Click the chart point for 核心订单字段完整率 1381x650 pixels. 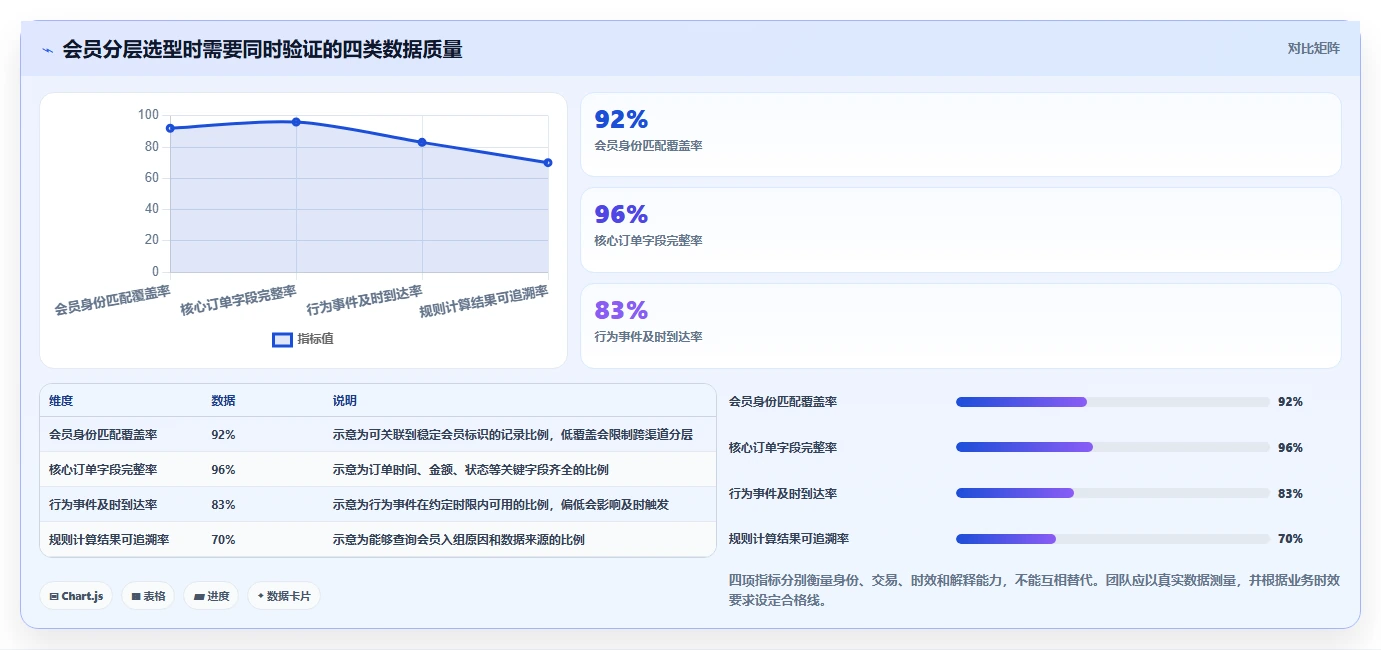(296, 122)
